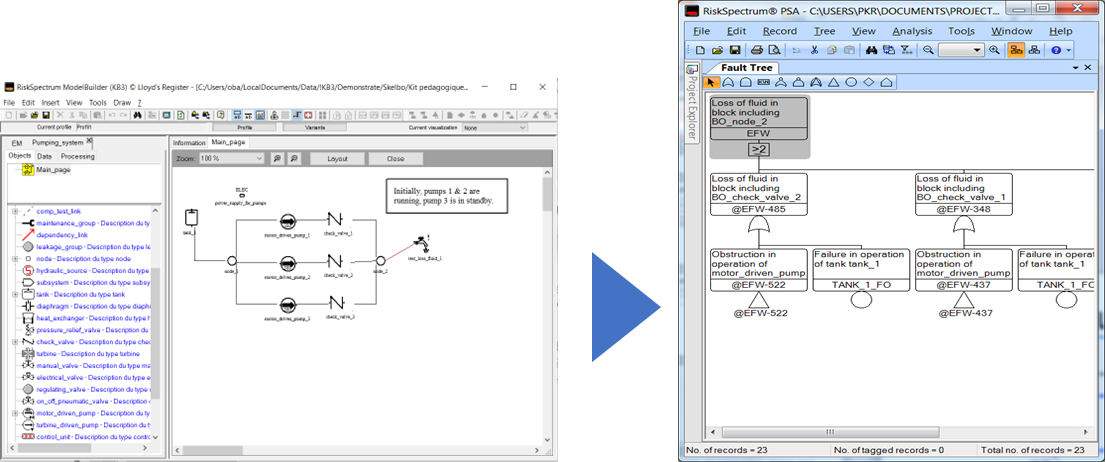1105x462 pixels.
Task: Switch to Information tab in ModelBuilder
Action: point(189,142)
